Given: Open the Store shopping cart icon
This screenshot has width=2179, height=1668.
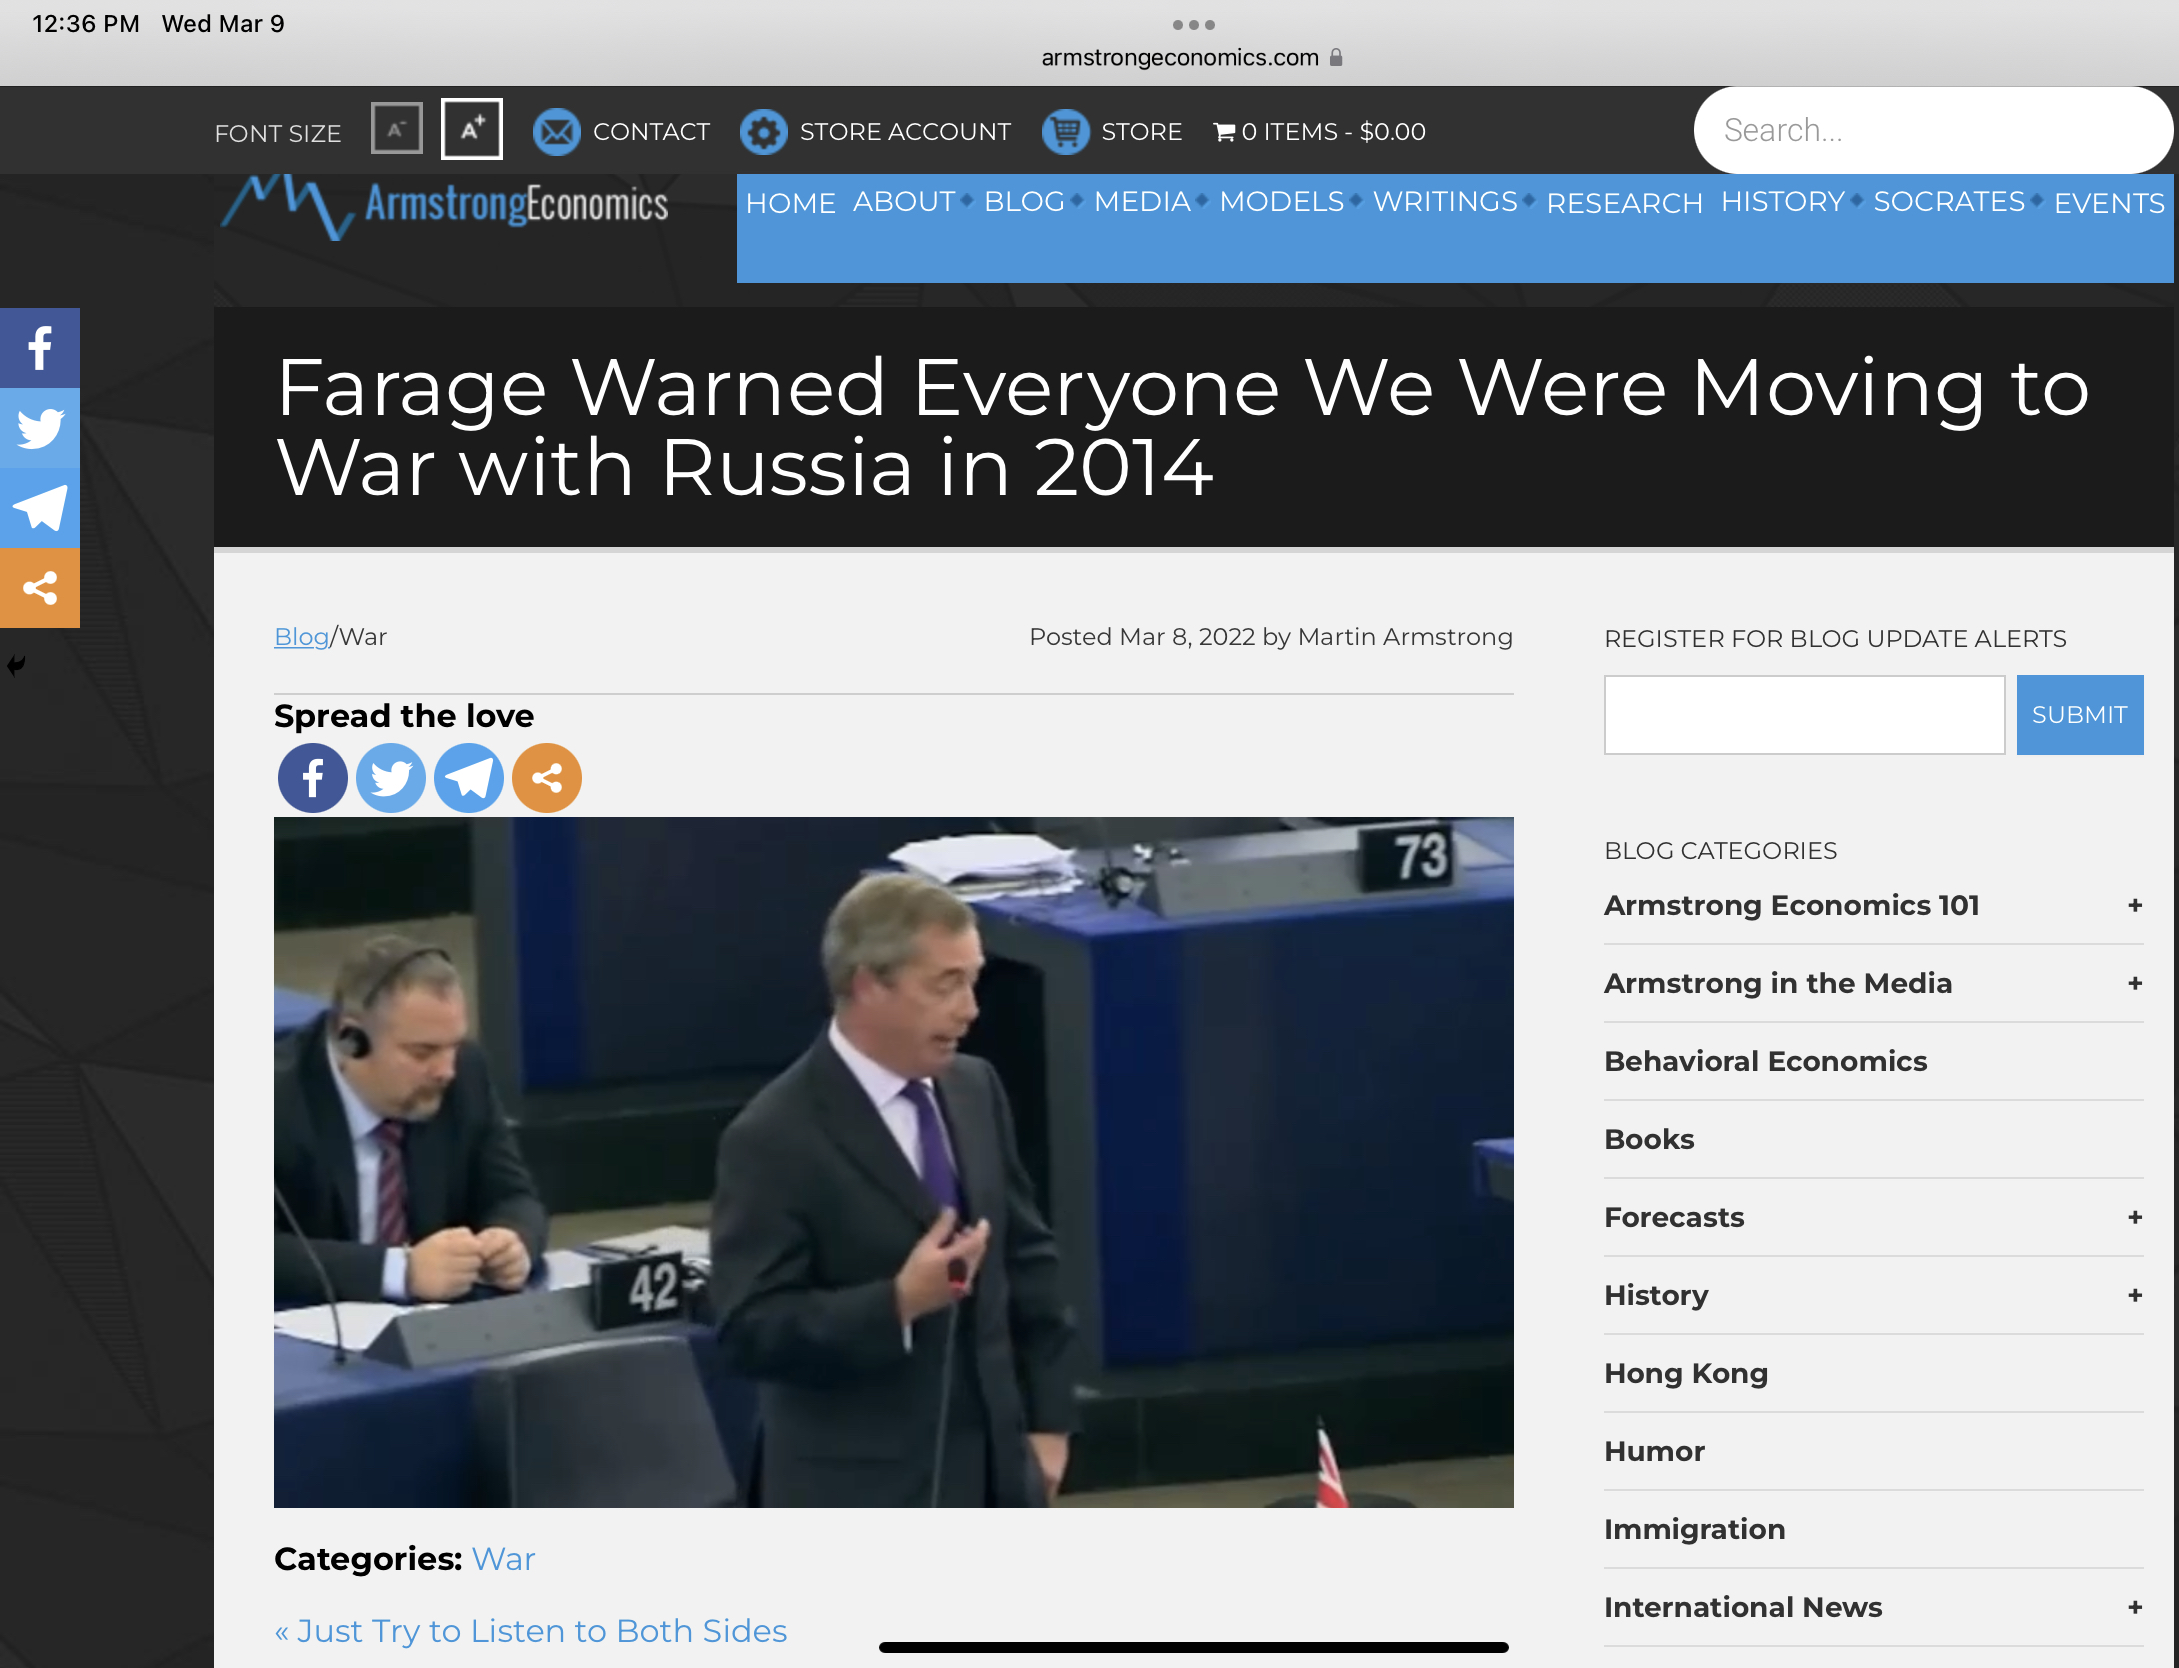Looking at the screenshot, I should 1065,132.
